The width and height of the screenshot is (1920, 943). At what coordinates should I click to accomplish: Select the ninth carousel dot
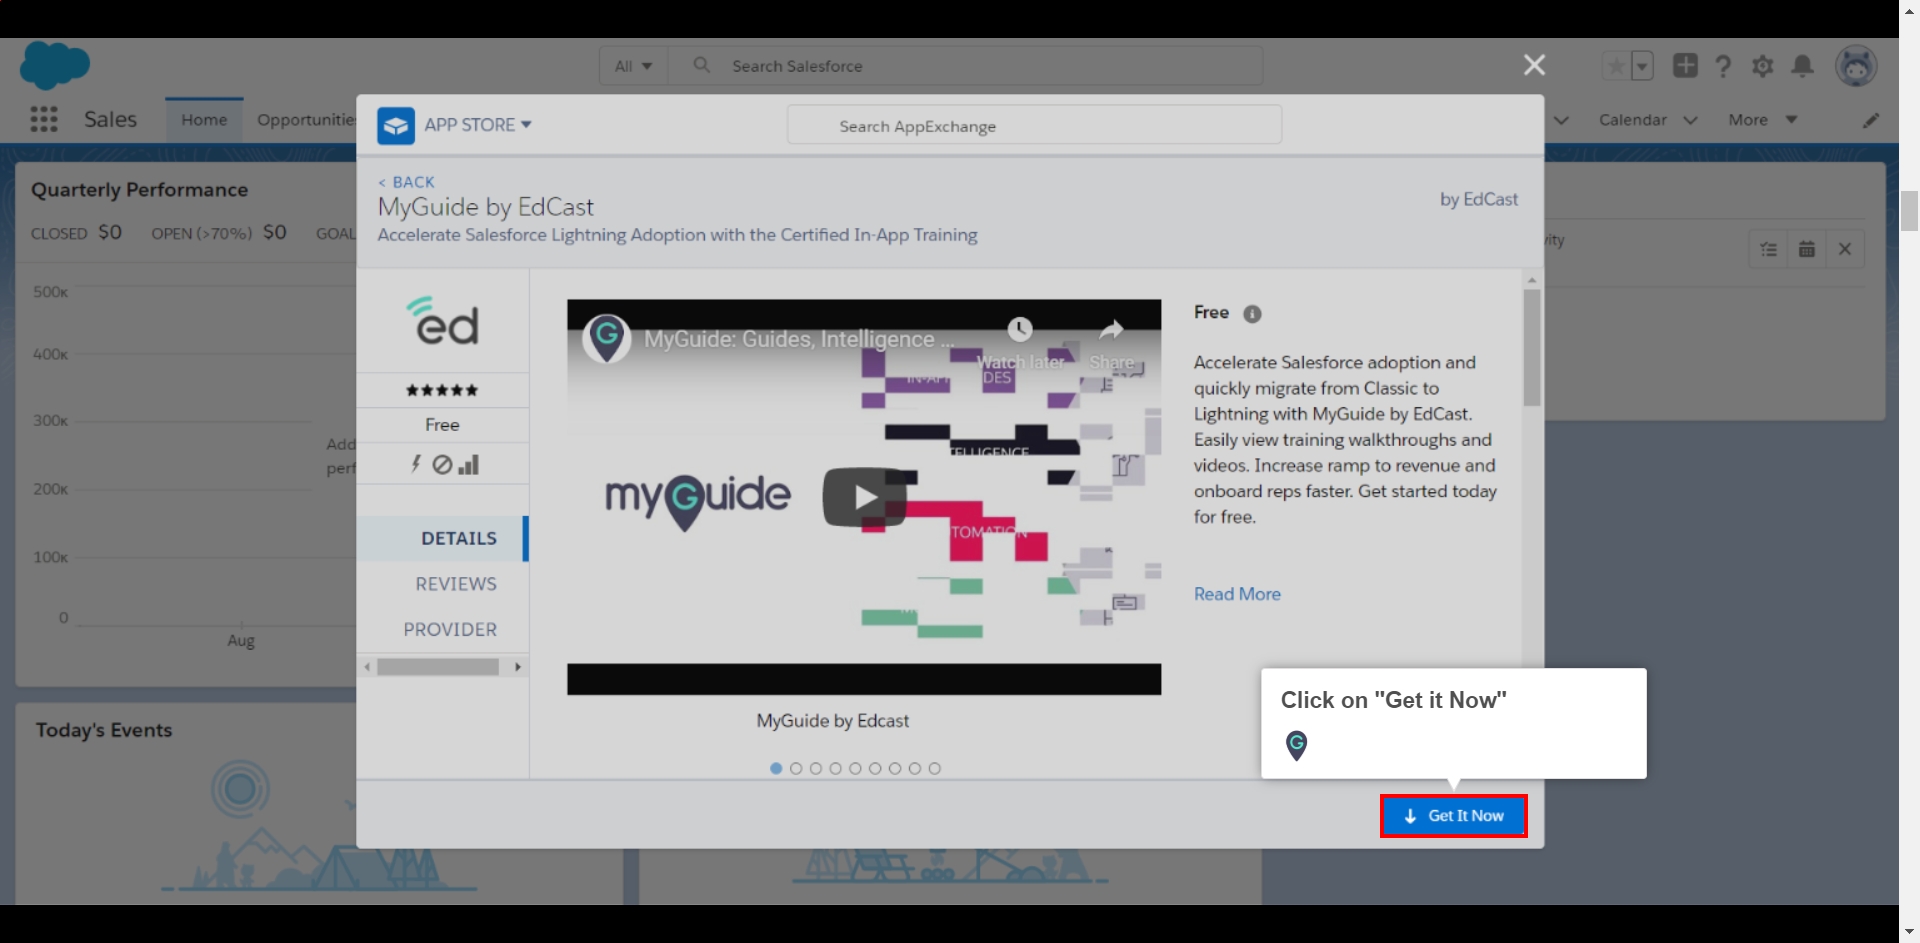click(x=934, y=768)
